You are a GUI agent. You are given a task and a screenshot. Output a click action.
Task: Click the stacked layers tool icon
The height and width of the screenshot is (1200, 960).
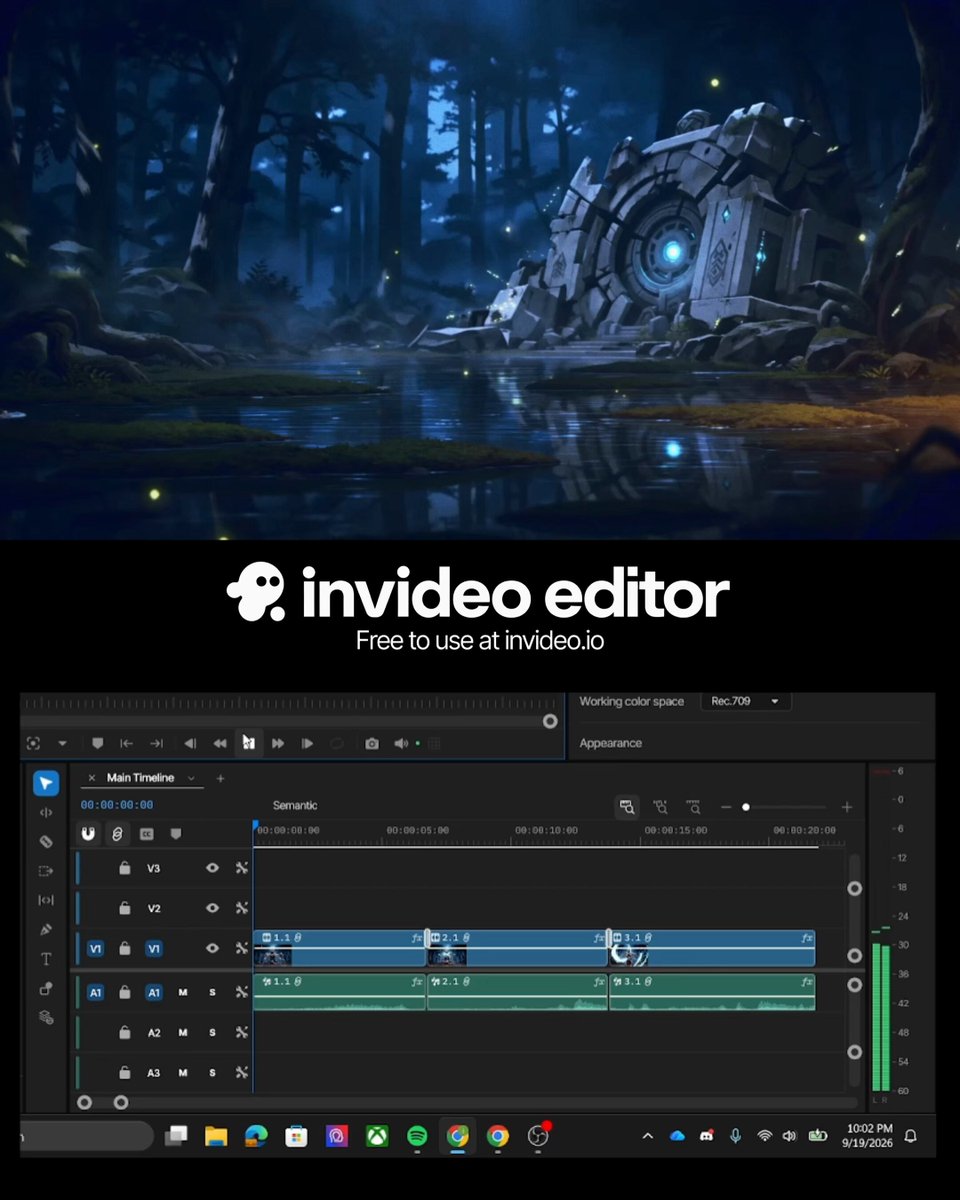click(46, 1017)
